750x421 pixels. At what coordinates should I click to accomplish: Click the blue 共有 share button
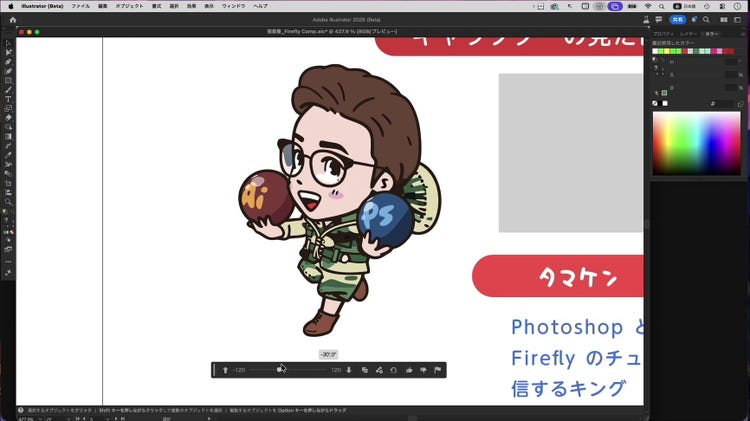click(678, 19)
